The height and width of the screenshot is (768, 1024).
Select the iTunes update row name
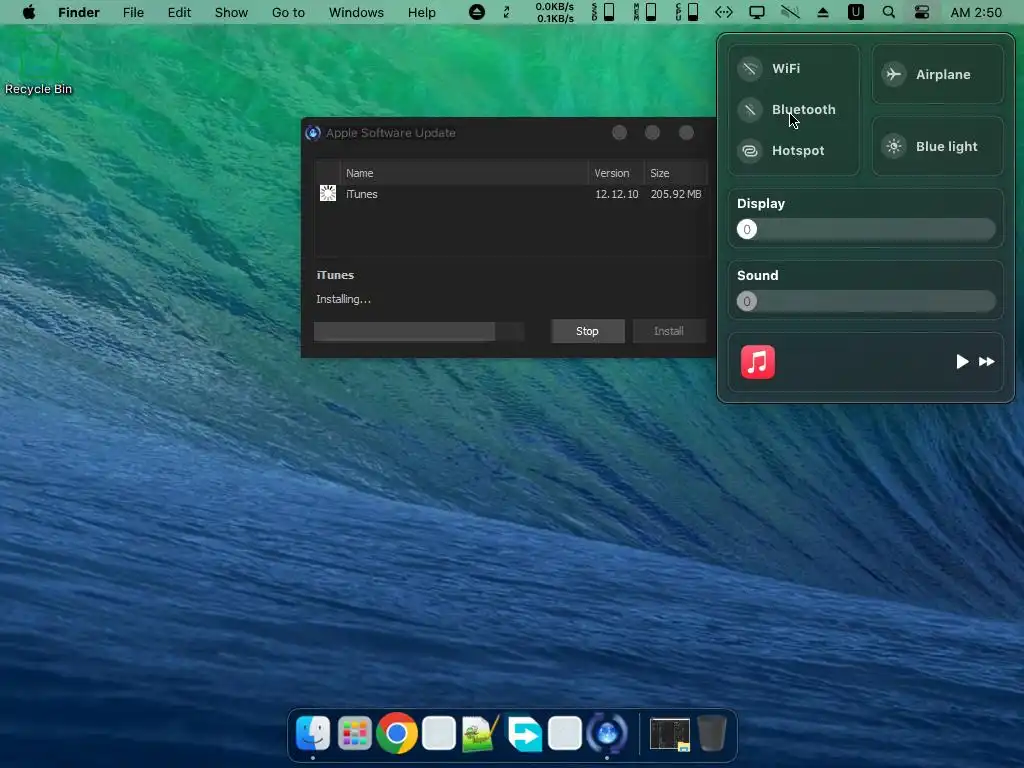(362, 194)
